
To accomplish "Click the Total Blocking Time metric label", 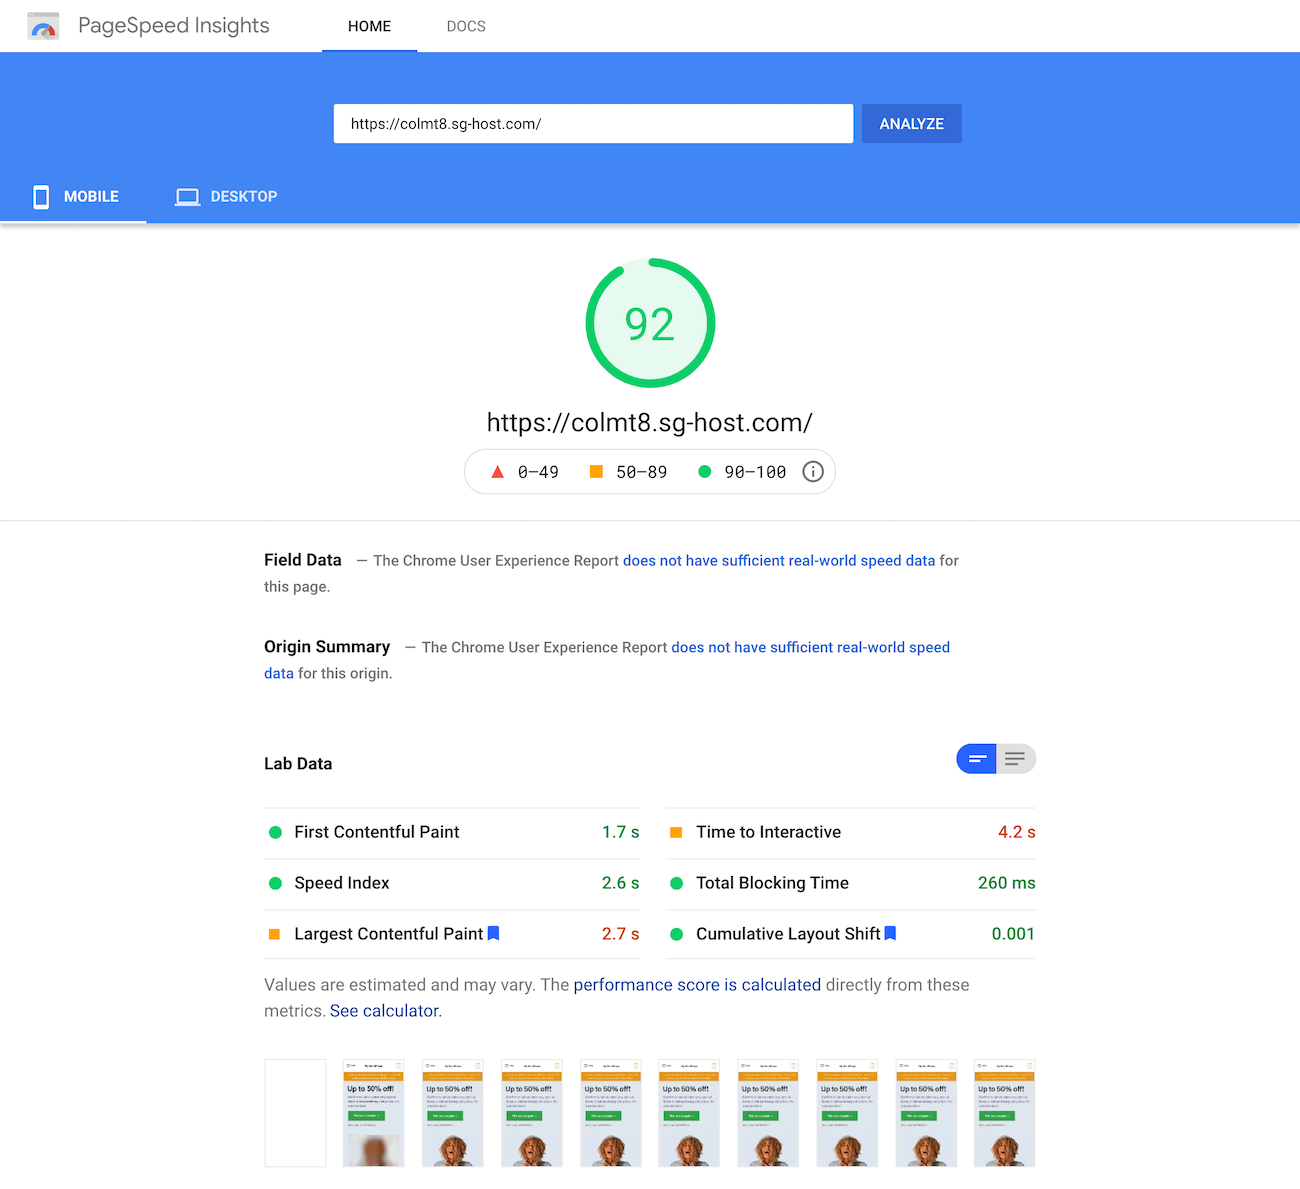I will [x=772, y=883].
